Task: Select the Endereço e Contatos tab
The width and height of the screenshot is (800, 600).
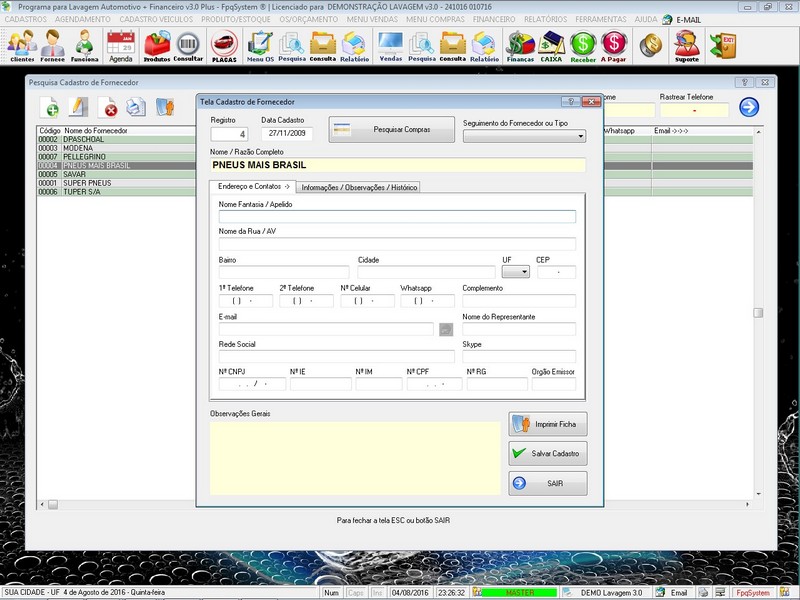Action: click(253, 186)
